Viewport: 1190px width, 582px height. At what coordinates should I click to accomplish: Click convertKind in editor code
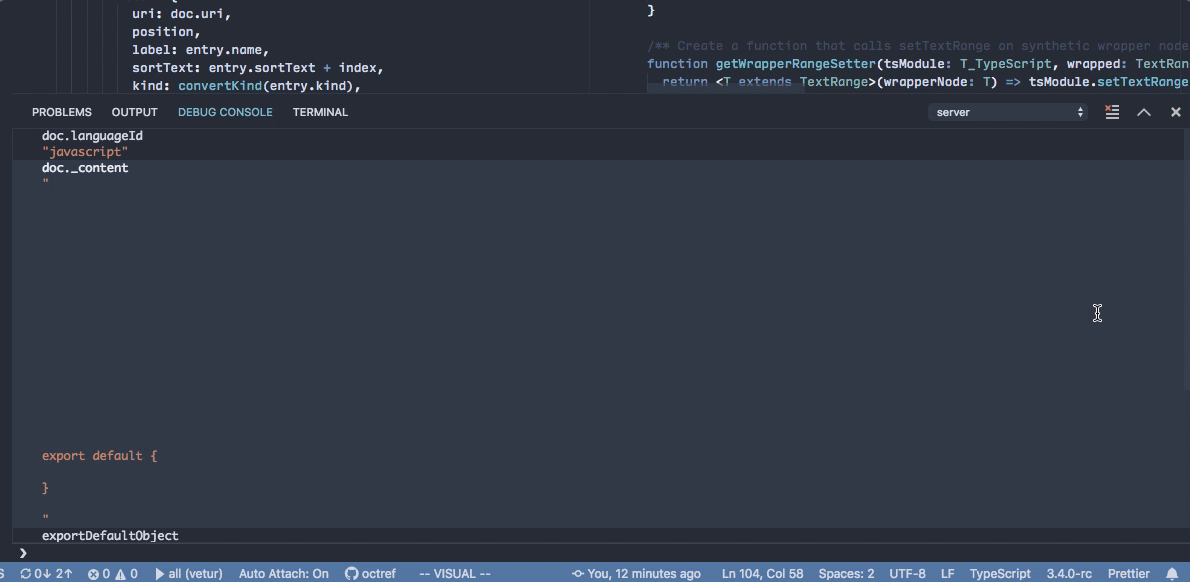[x=220, y=86]
